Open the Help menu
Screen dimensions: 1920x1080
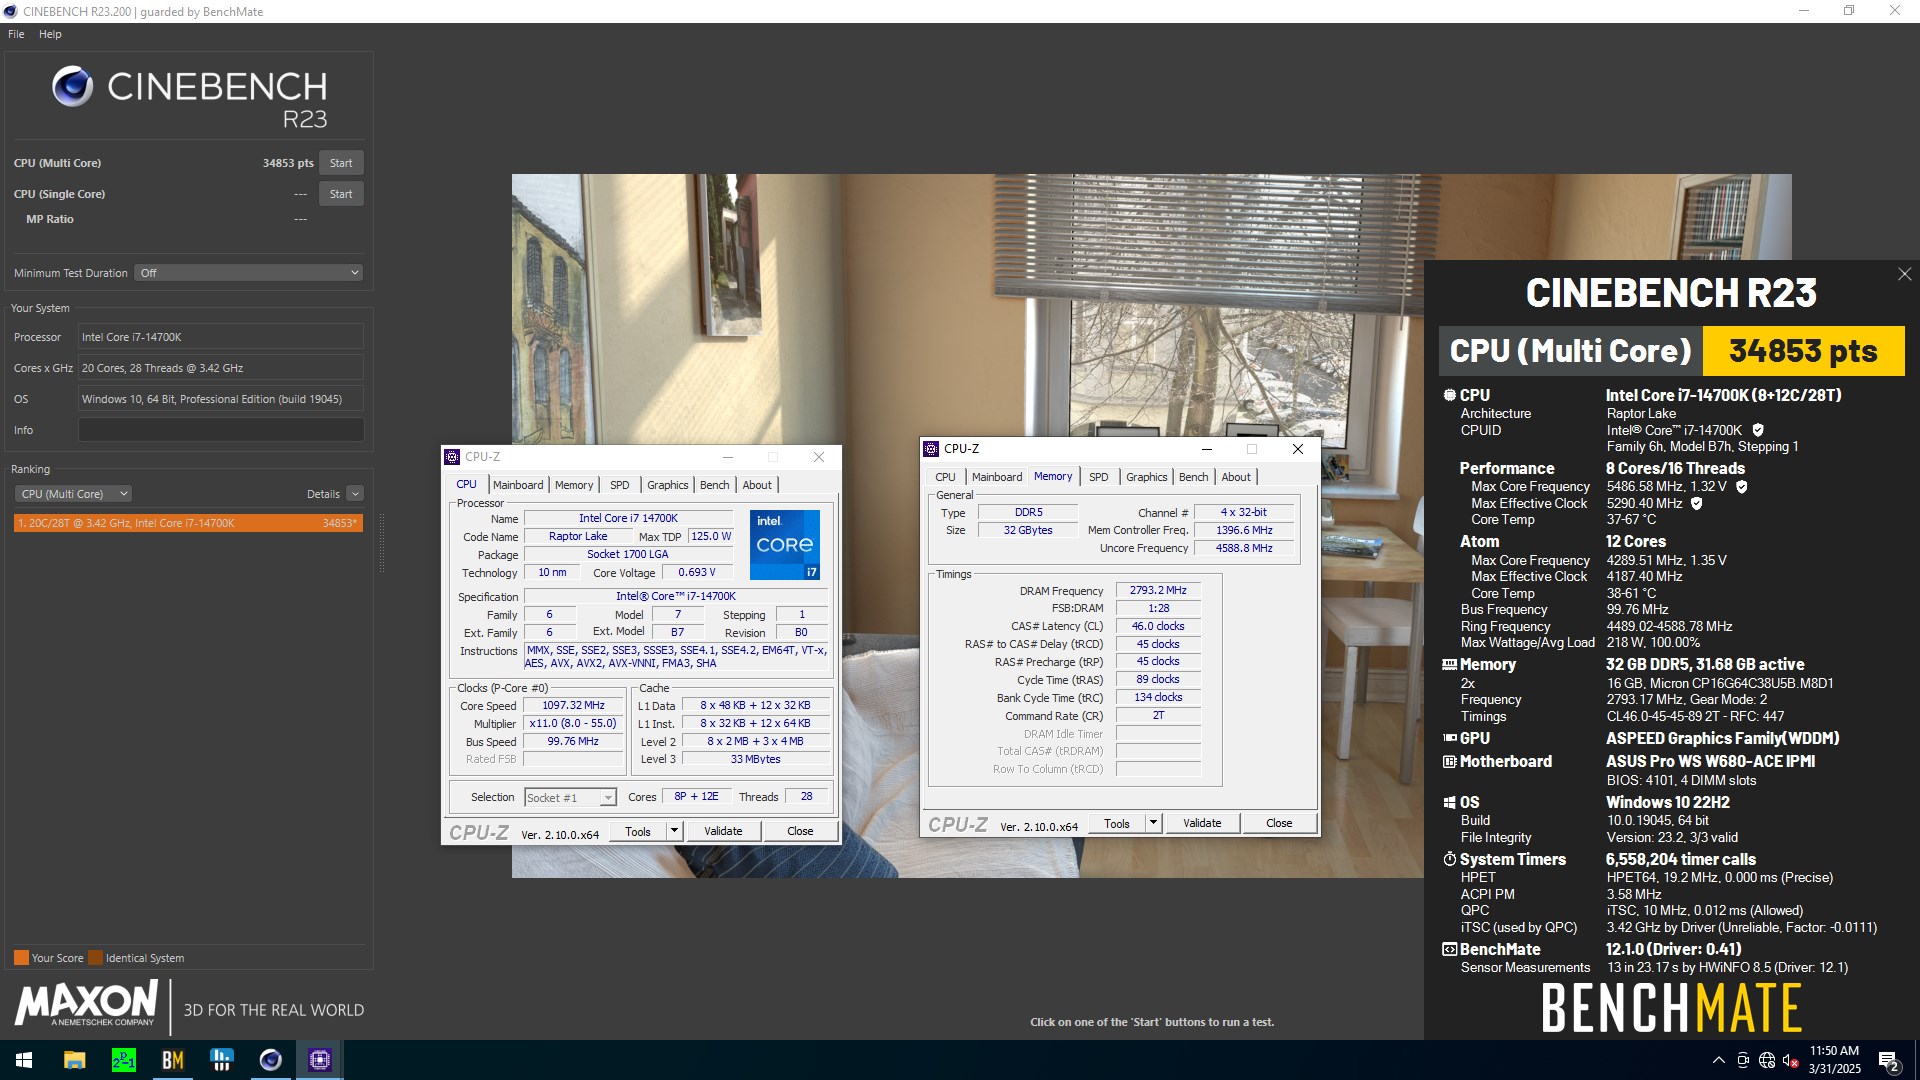(50, 34)
